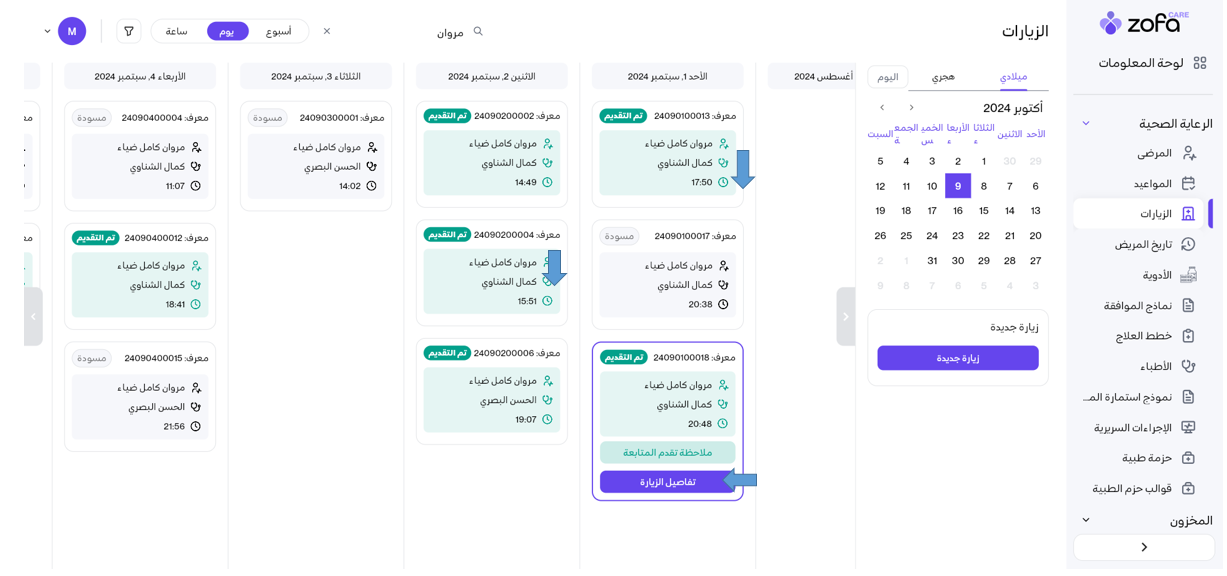Collapse the الرعاية الصحية sidebar section
This screenshot has height=576, width=1227.
coord(1086,124)
